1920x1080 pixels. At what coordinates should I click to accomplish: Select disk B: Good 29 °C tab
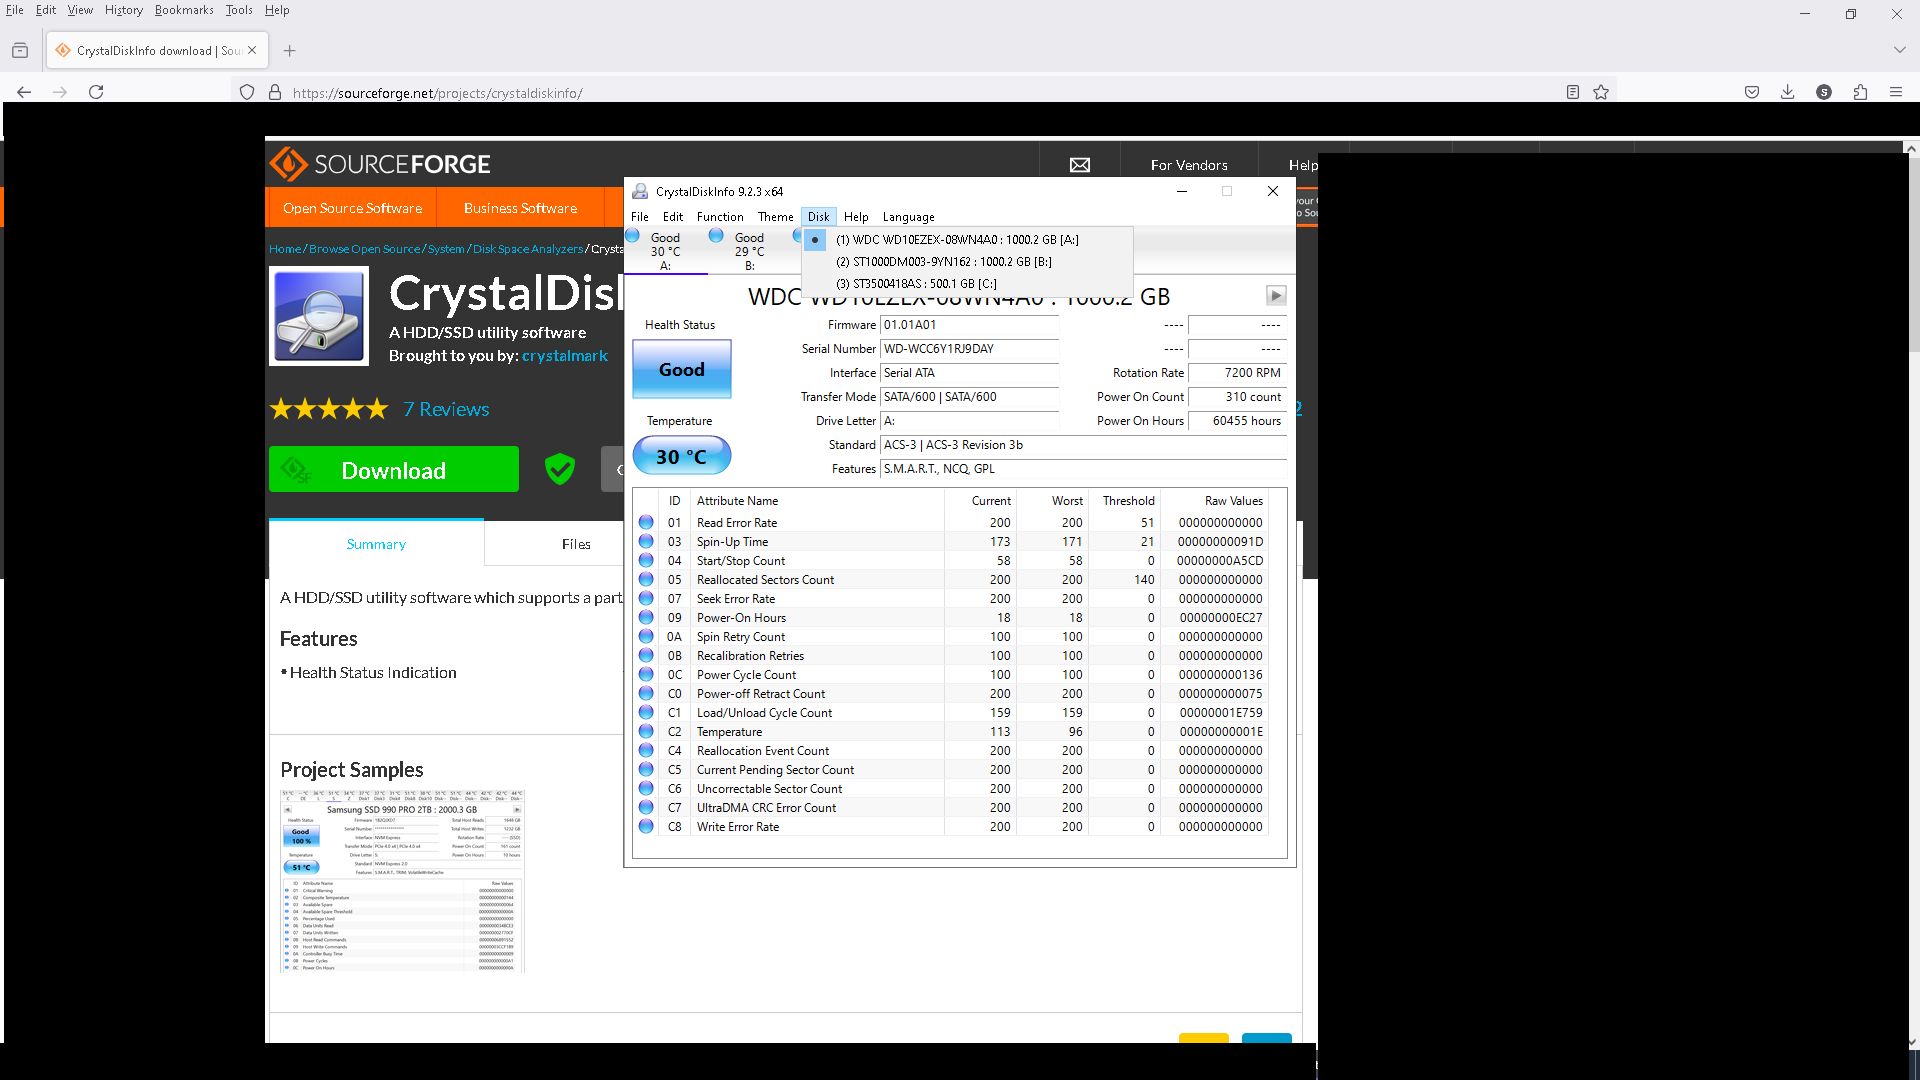[x=749, y=251]
